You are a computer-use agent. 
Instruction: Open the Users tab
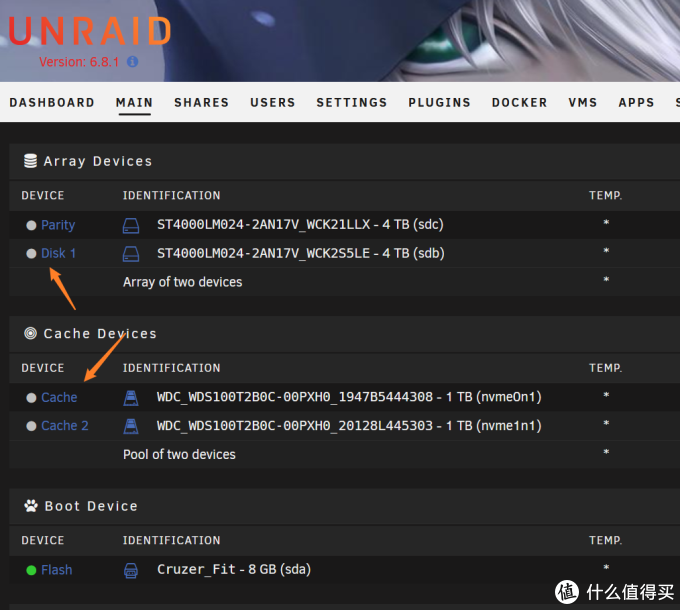coord(273,102)
